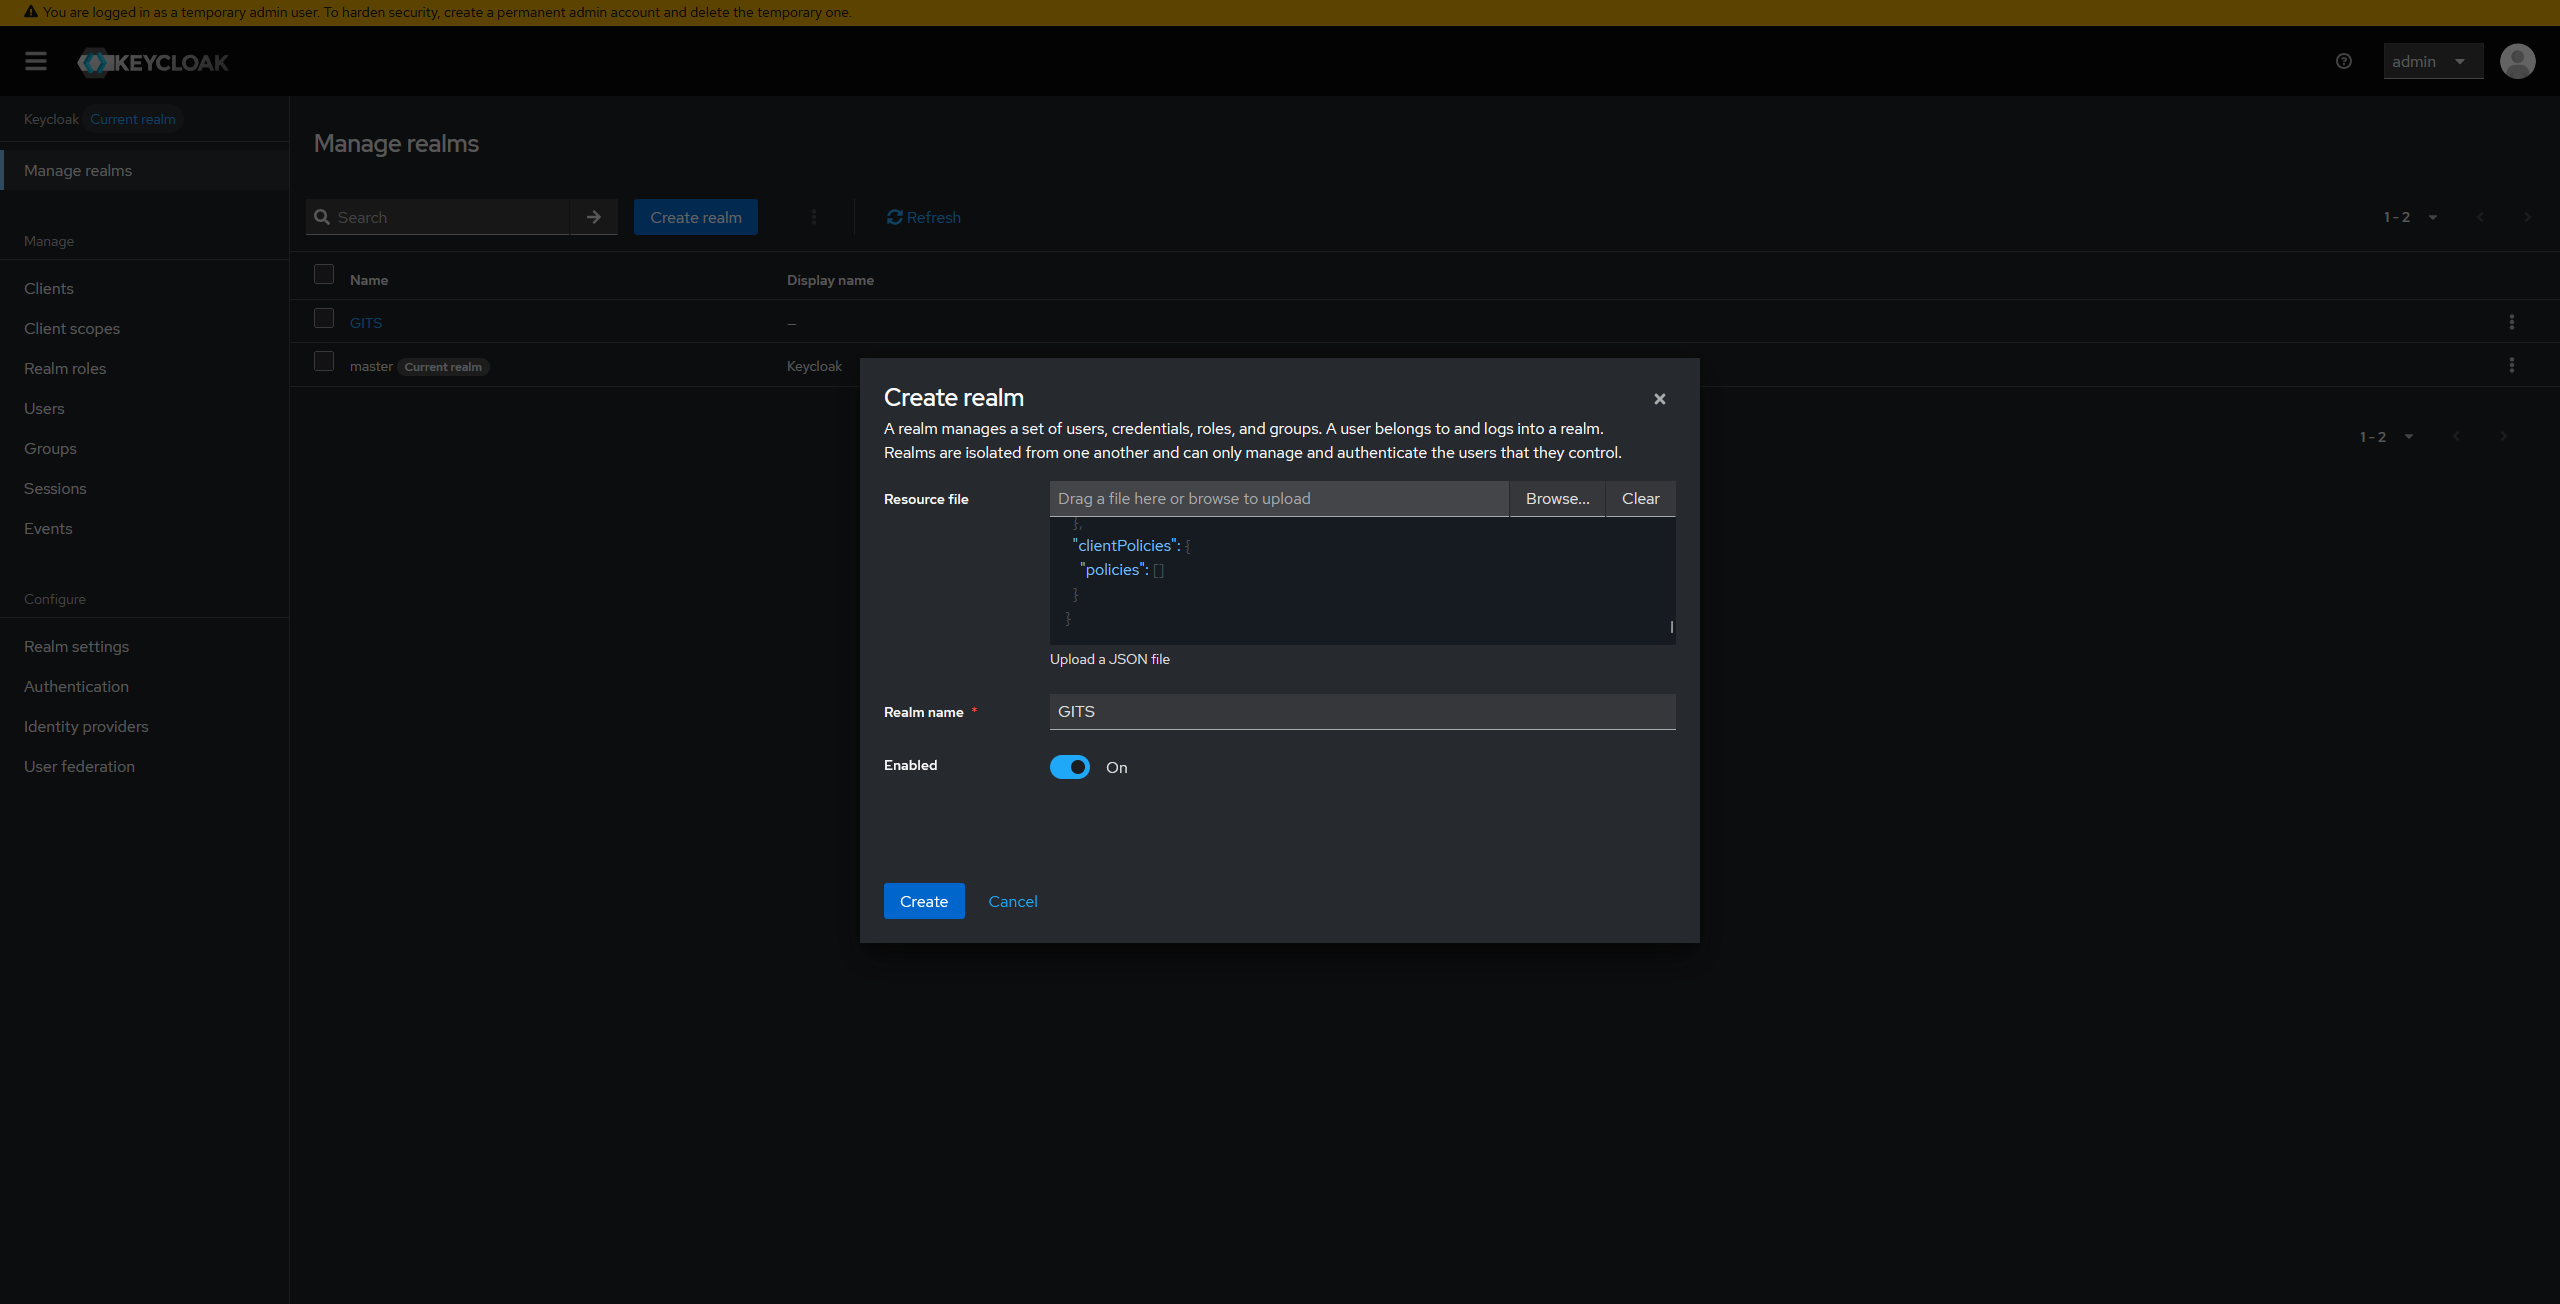The width and height of the screenshot is (2560, 1304).
Task: Click the user avatar icon
Action: [x=2517, y=61]
